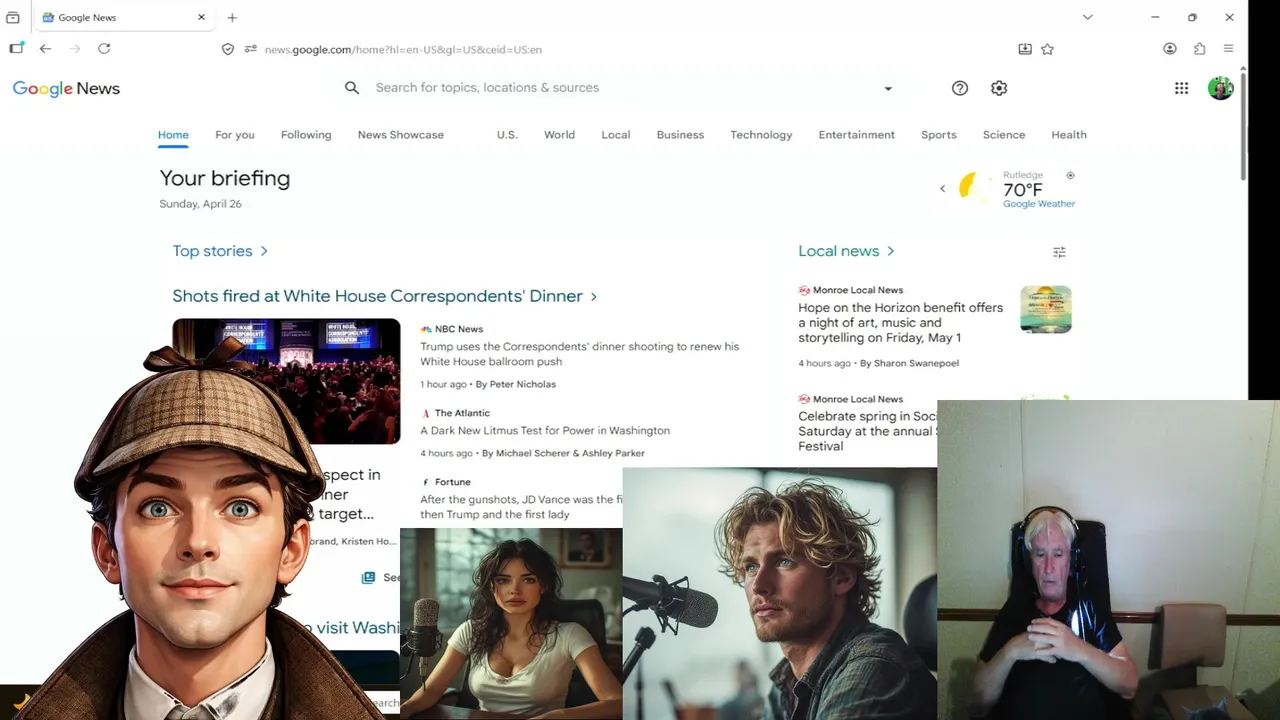Open the Firefox extensions puzzle icon
The width and height of the screenshot is (1280, 720).
pos(1199,48)
